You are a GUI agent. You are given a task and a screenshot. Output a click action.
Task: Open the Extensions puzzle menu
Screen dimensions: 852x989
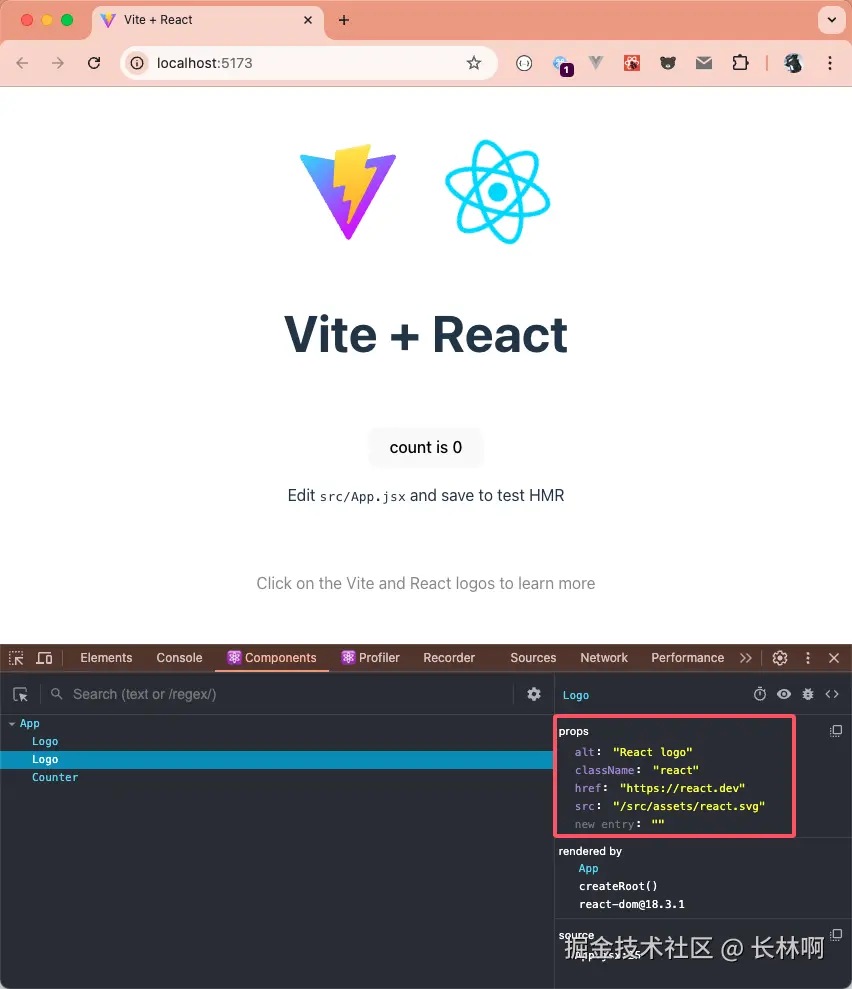click(x=740, y=62)
